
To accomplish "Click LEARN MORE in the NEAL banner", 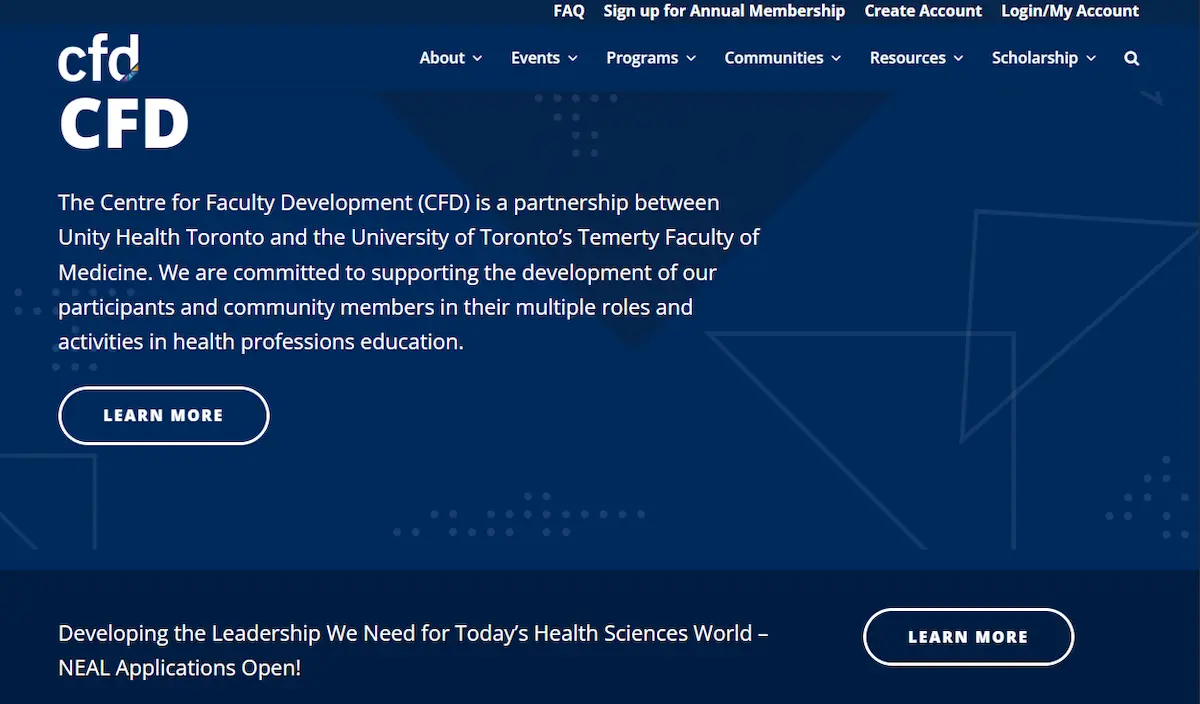I will [968, 636].
